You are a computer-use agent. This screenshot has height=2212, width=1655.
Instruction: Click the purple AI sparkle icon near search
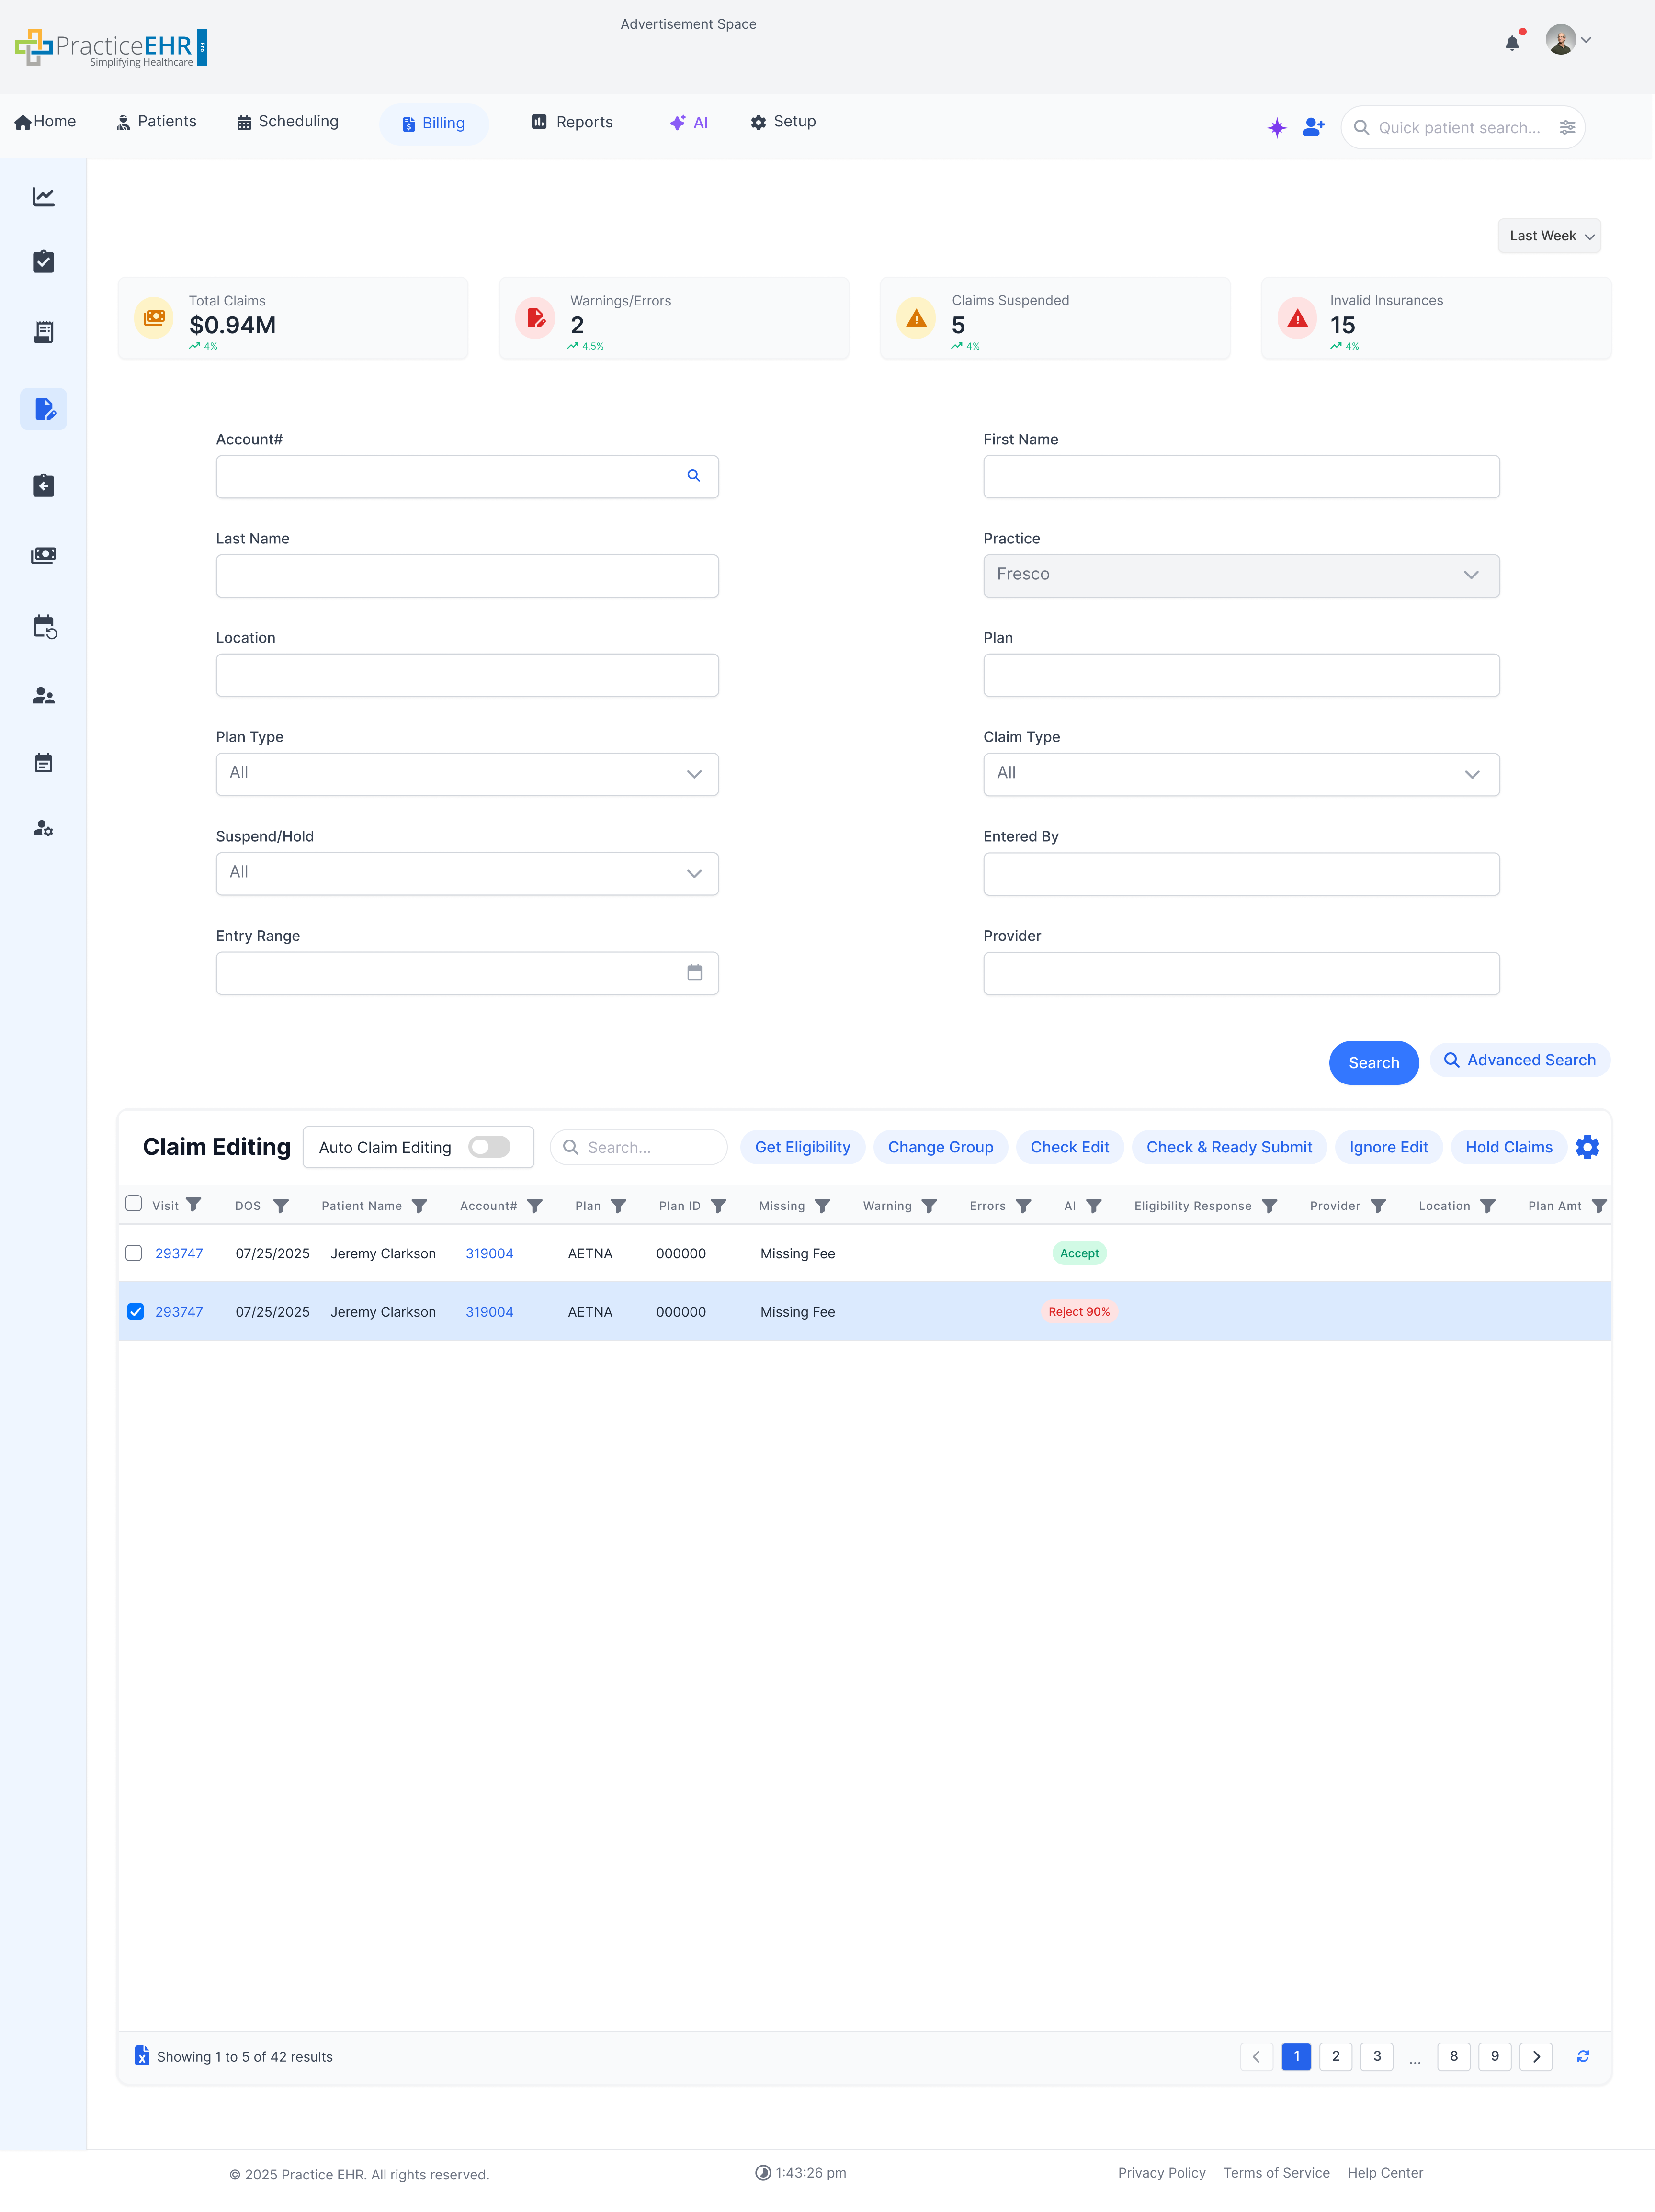(x=1276, y=127)
